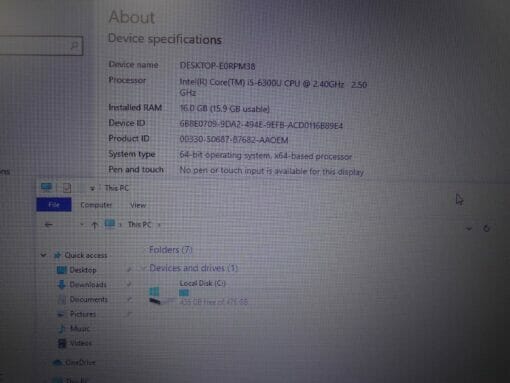Select OneDrive in navigation pane
Viewport: 510px width, 383px height.
click(x=80, y=362)
